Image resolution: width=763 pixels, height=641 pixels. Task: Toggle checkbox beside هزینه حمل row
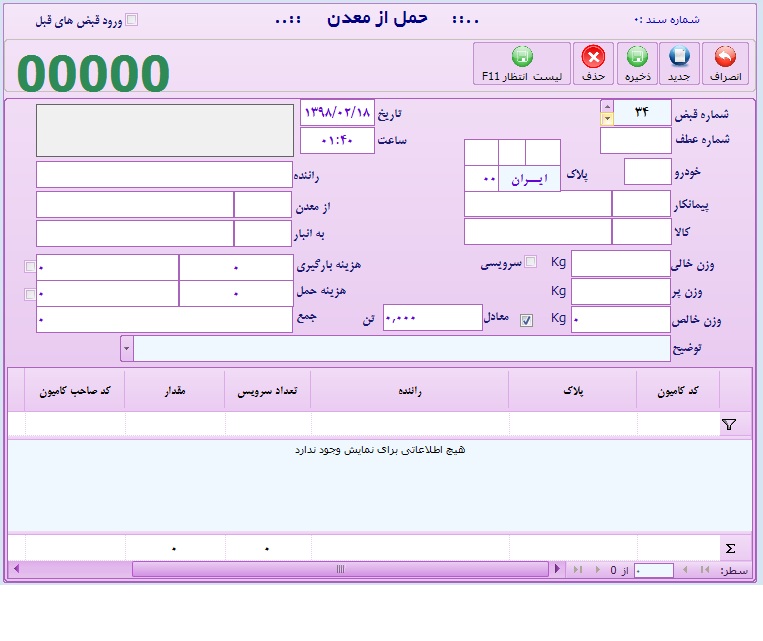[x=30, y=294]
